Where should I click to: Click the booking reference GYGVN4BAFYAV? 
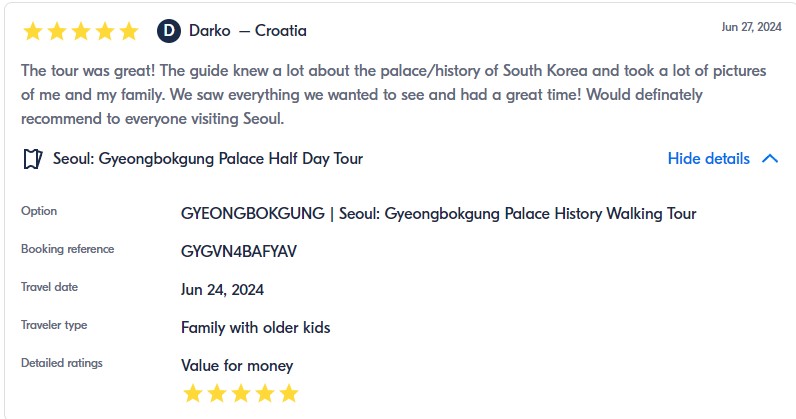tap(239, 251)
